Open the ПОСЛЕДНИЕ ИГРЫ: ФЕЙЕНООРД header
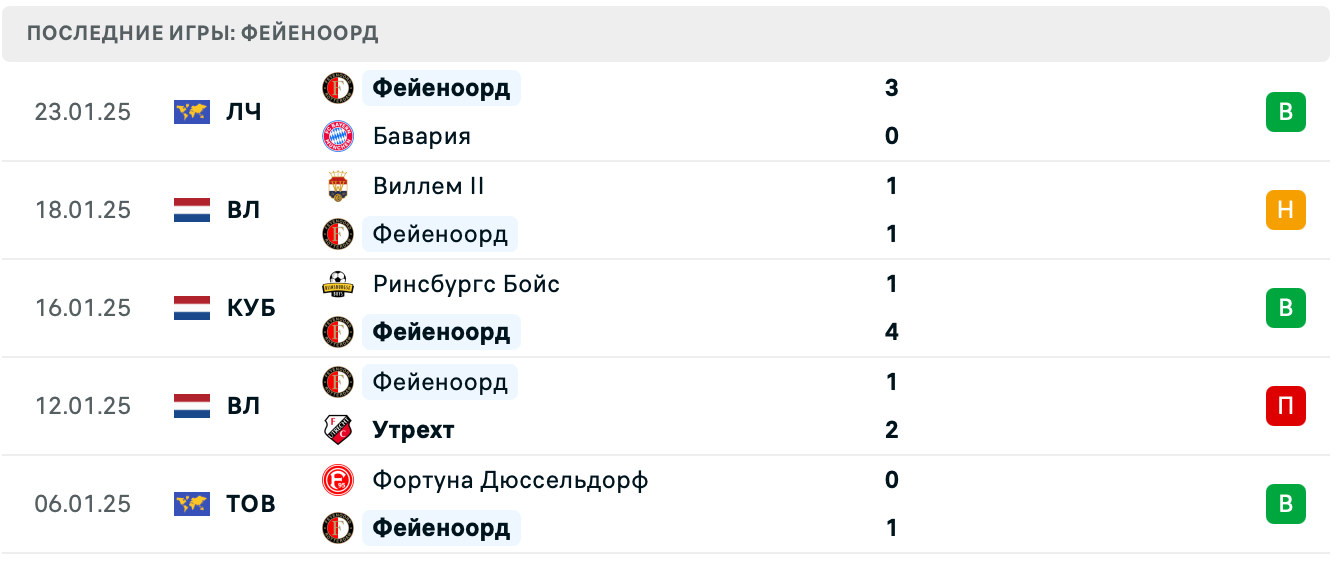Screen dimensions: 1340x578 [203, 32]
